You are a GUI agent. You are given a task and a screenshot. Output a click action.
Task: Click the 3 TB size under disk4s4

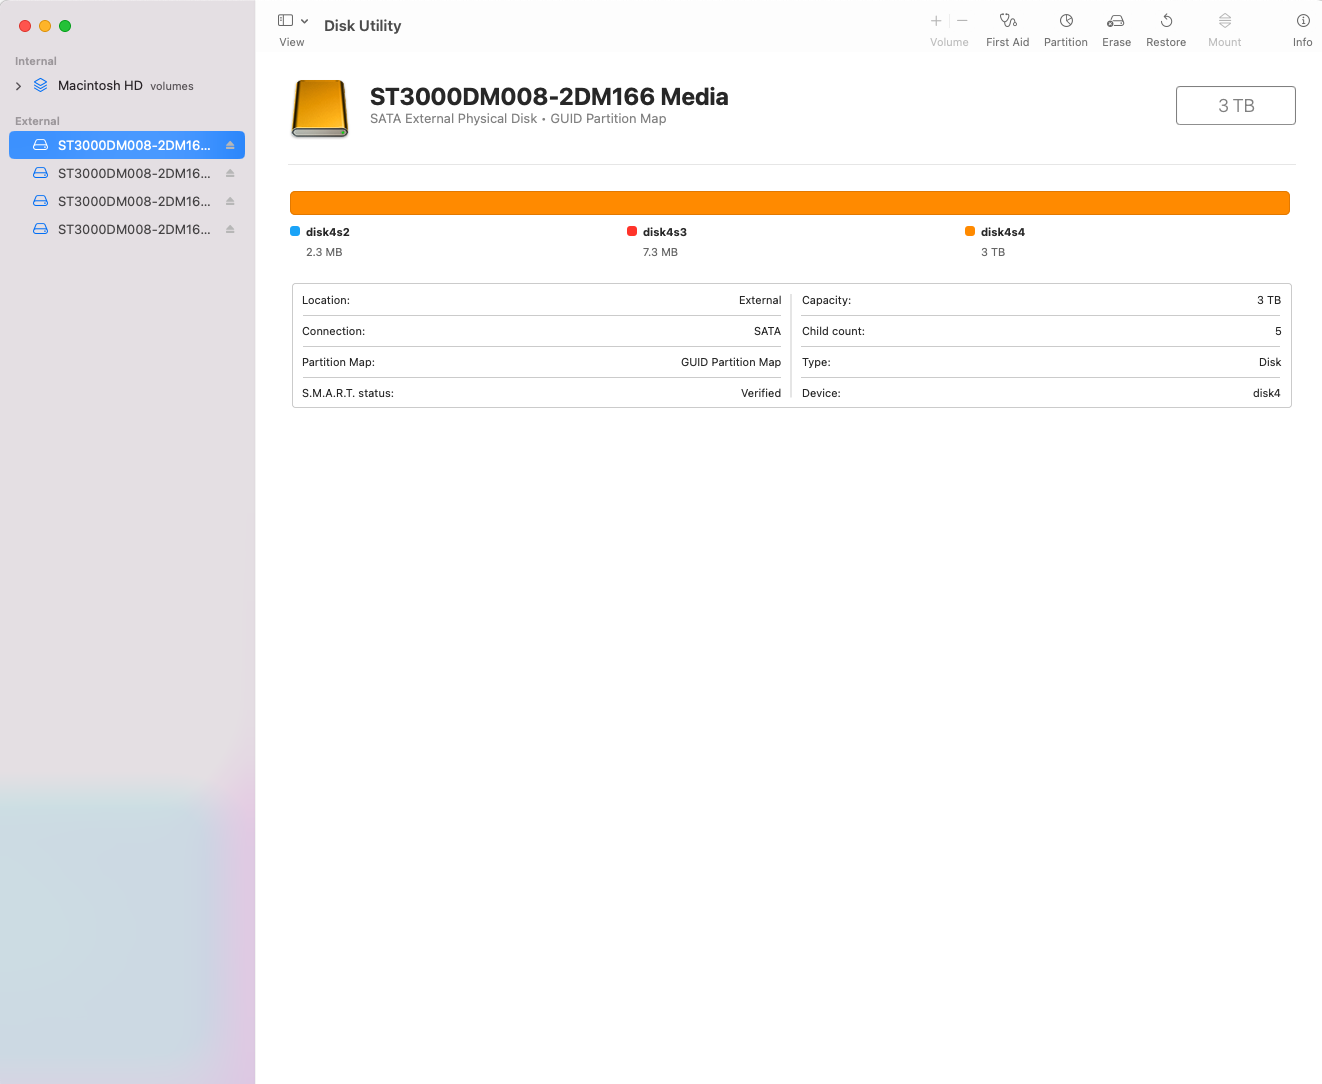pos(993,252)
